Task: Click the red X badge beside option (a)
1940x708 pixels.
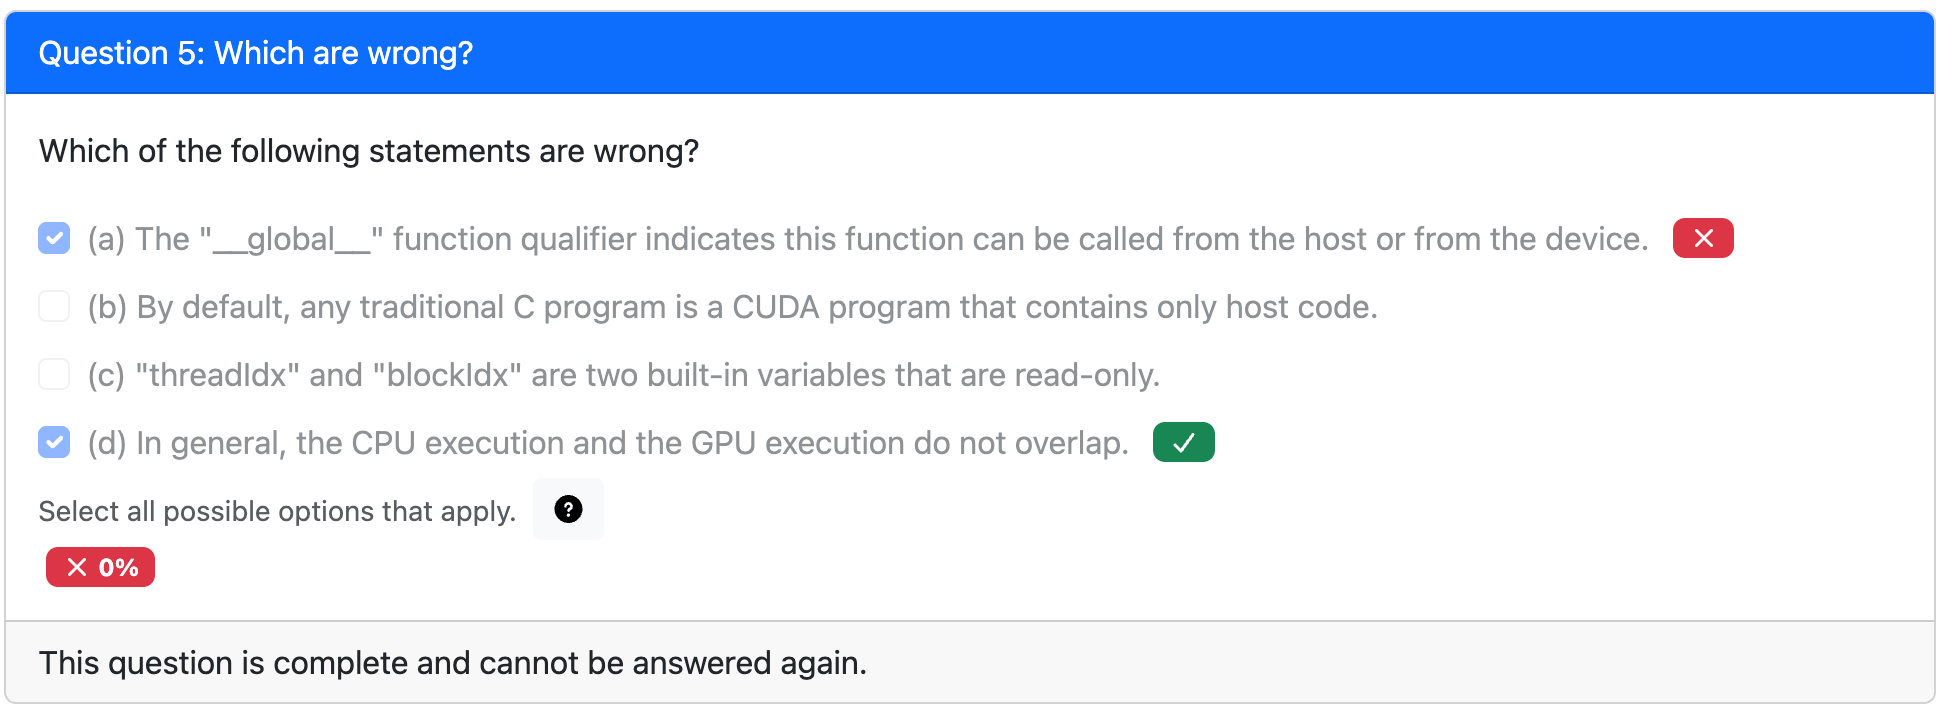Action: coord(1702,238)
